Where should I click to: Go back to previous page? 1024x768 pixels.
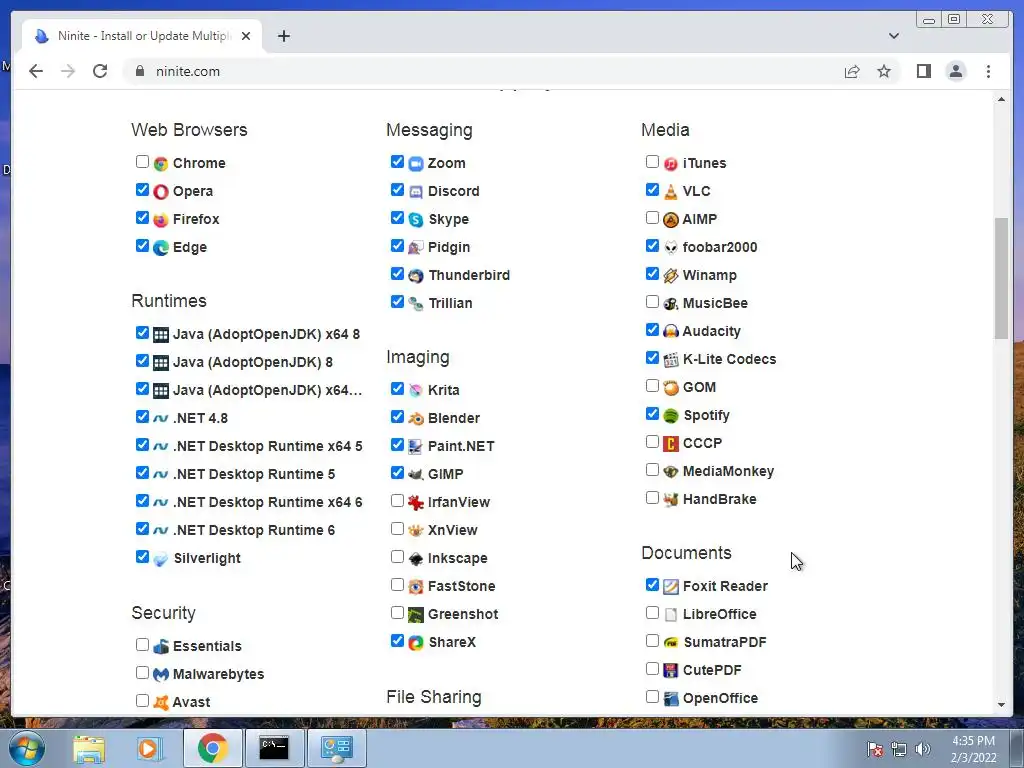pyautogui.click(x=36, y=71)
